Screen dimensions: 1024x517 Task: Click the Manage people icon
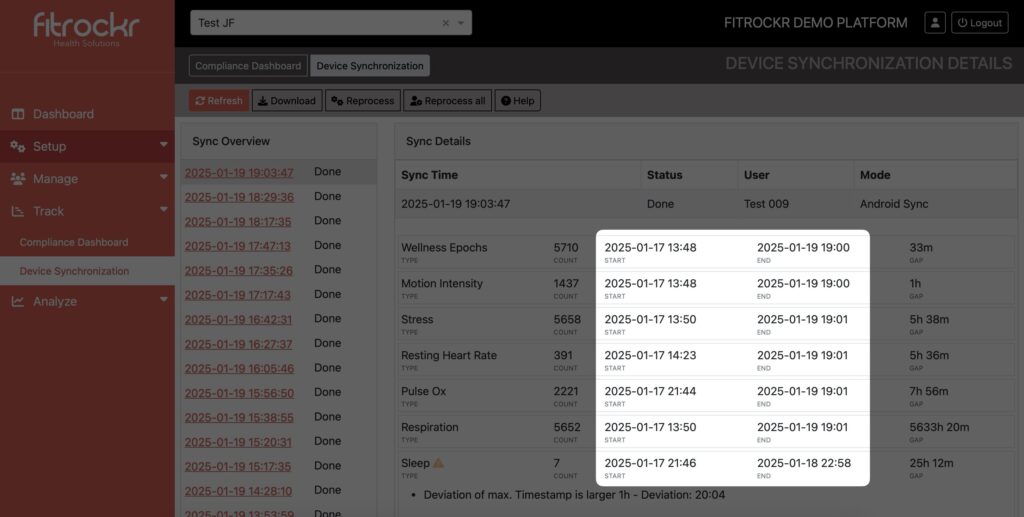(x=18, y=178)
